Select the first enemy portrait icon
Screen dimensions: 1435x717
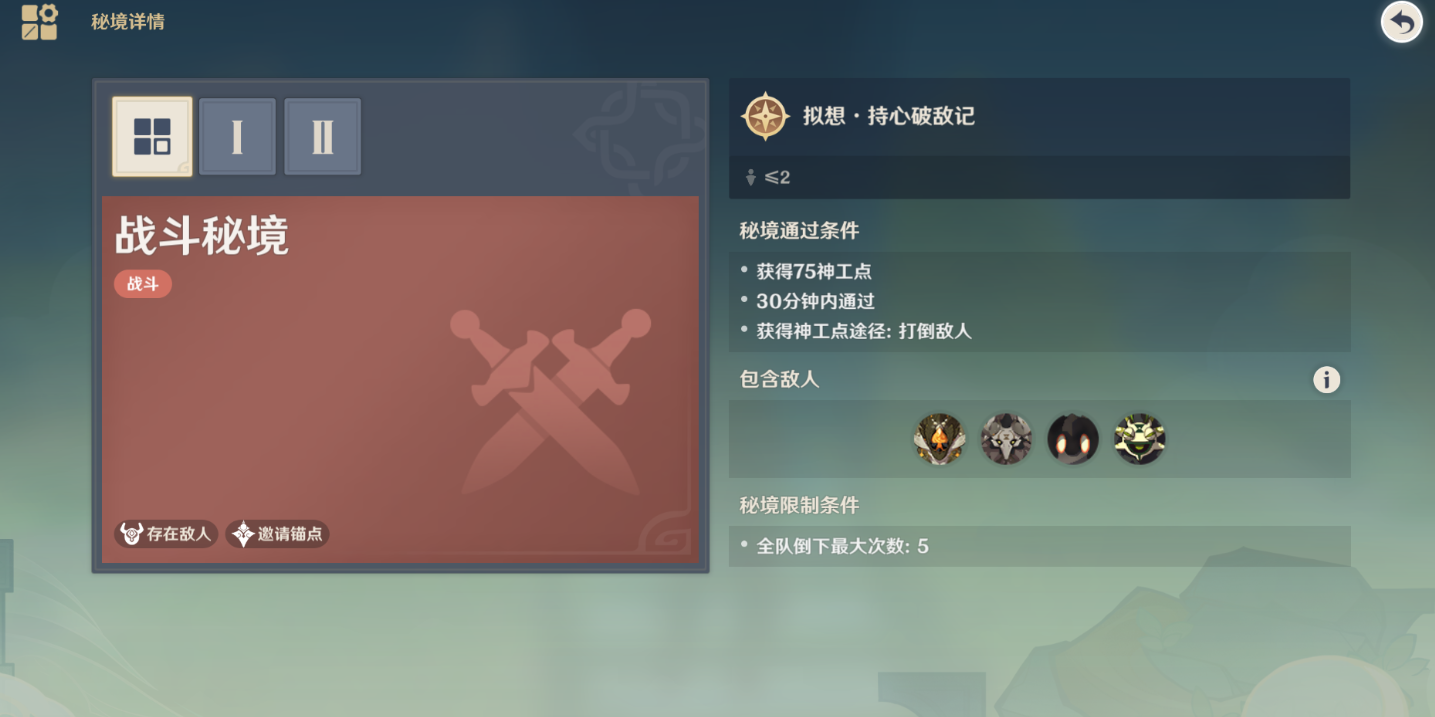(939, 439)
